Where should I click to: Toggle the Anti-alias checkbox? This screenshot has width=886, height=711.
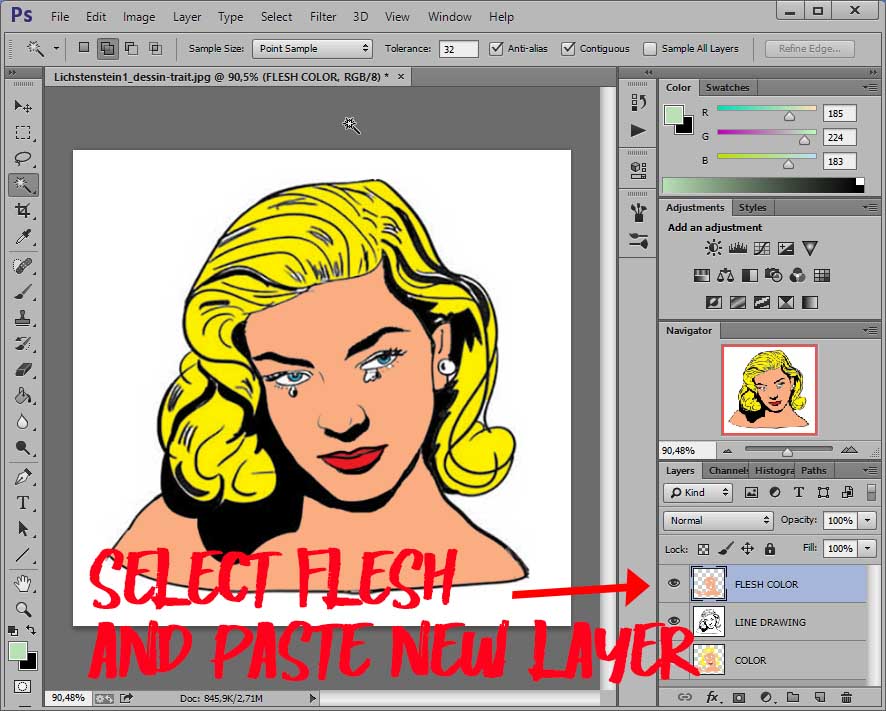[496, 49]
